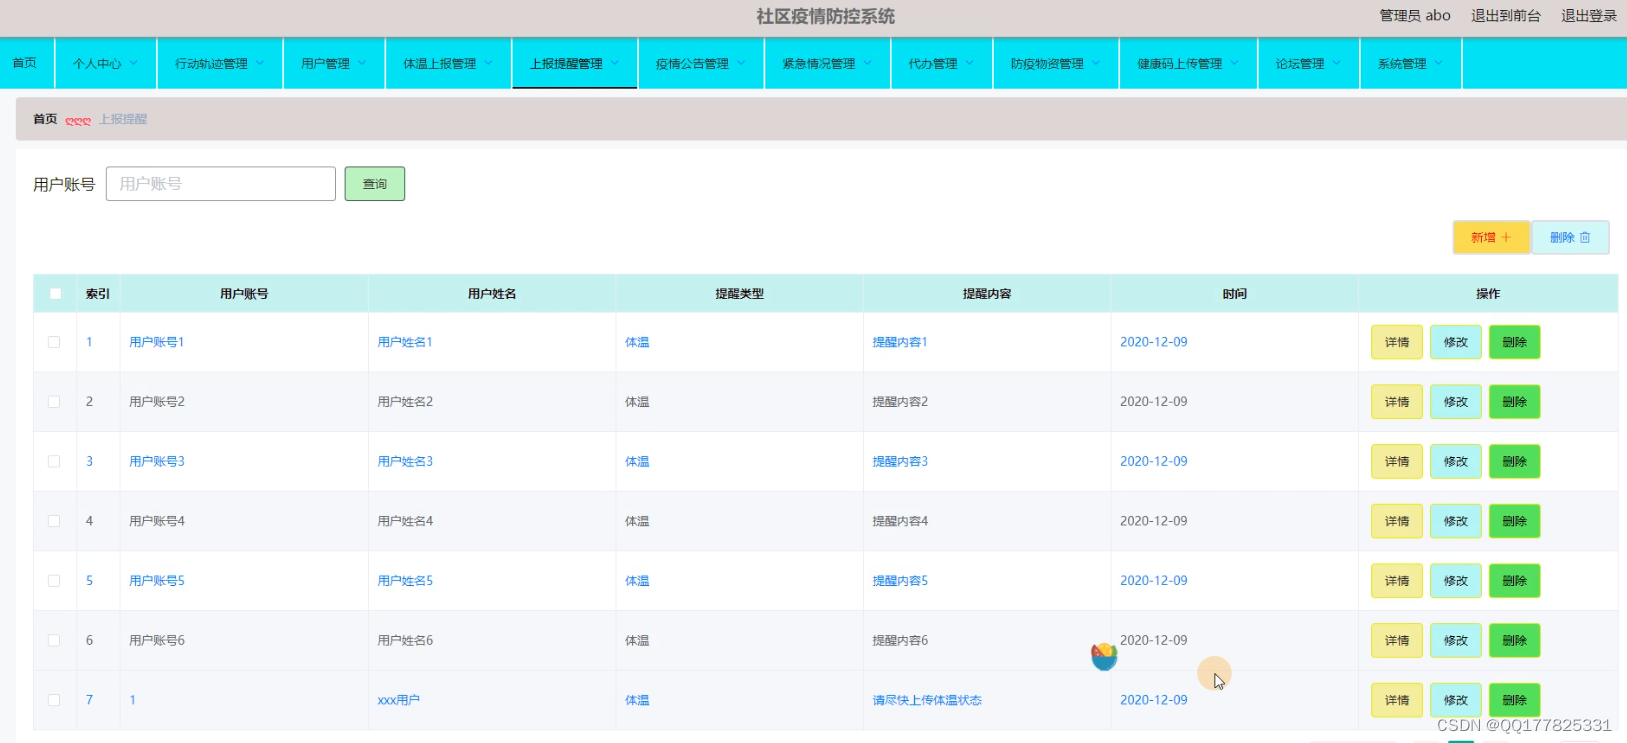Click 管理员 abo account label
This screenshot has height=743, width=1627.
click(1415, 16)
